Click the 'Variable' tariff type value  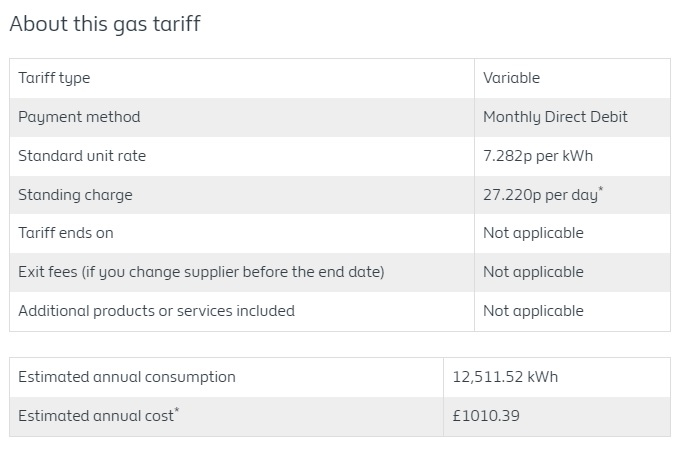coord(511,78)
